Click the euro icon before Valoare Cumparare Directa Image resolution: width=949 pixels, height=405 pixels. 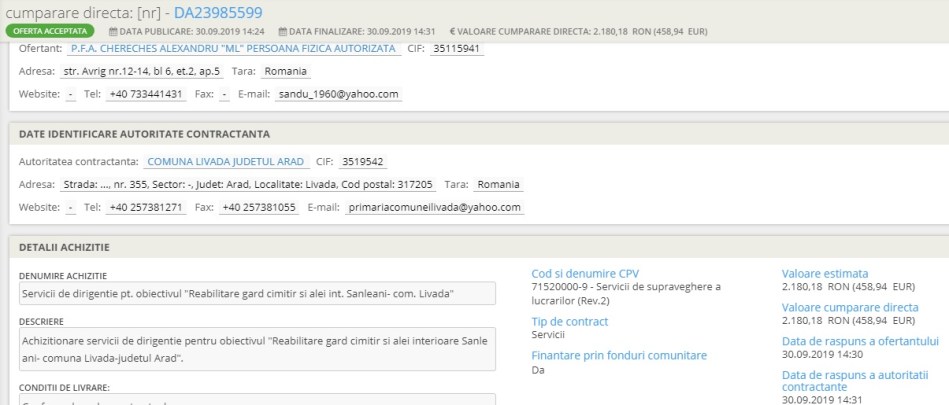point(453,31)
